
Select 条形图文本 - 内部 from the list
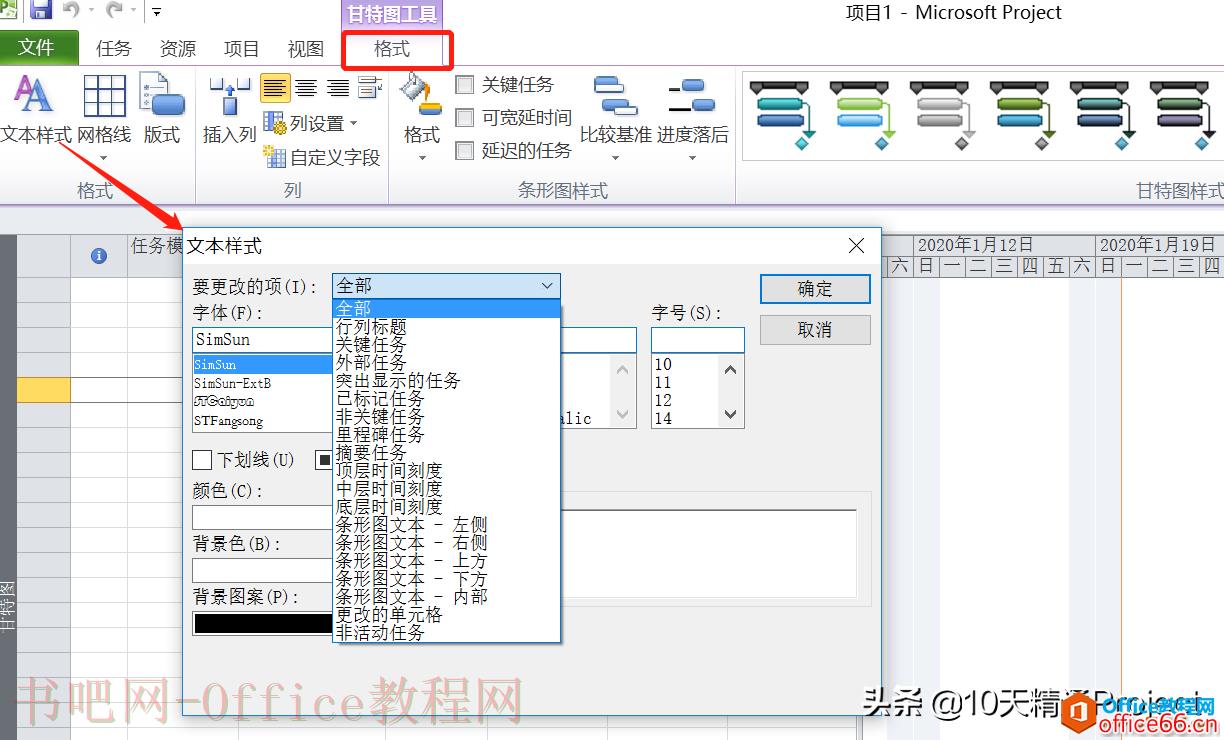tap(446, 597)
